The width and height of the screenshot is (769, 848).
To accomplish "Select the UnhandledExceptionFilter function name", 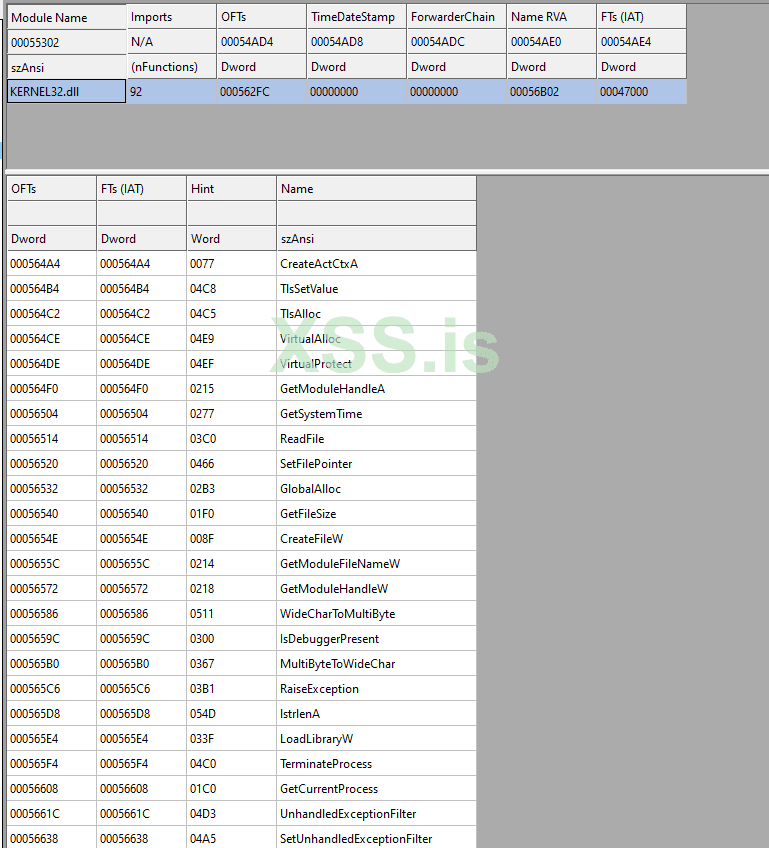I will 348,814.
